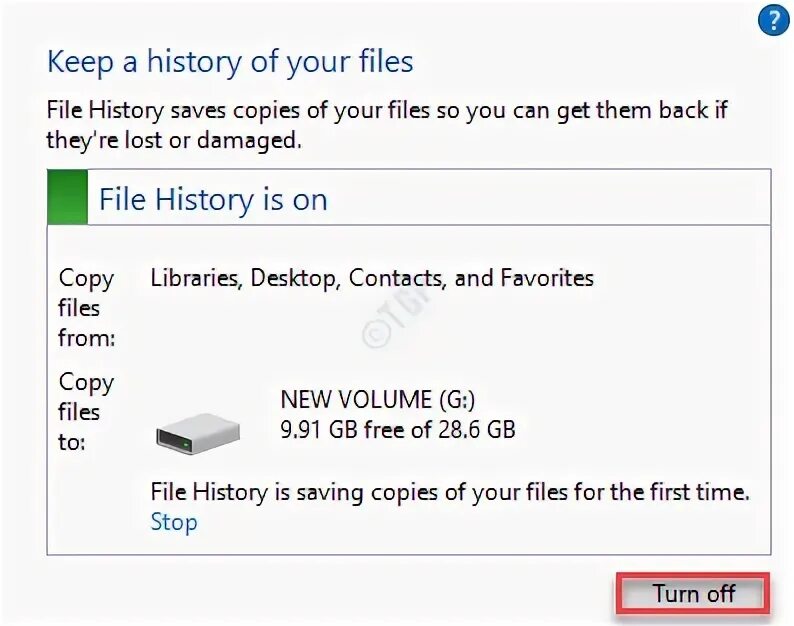This screenshot has width=794, height=626.
Task: Click the File History description paragraph
Action: tap(386, 110)
